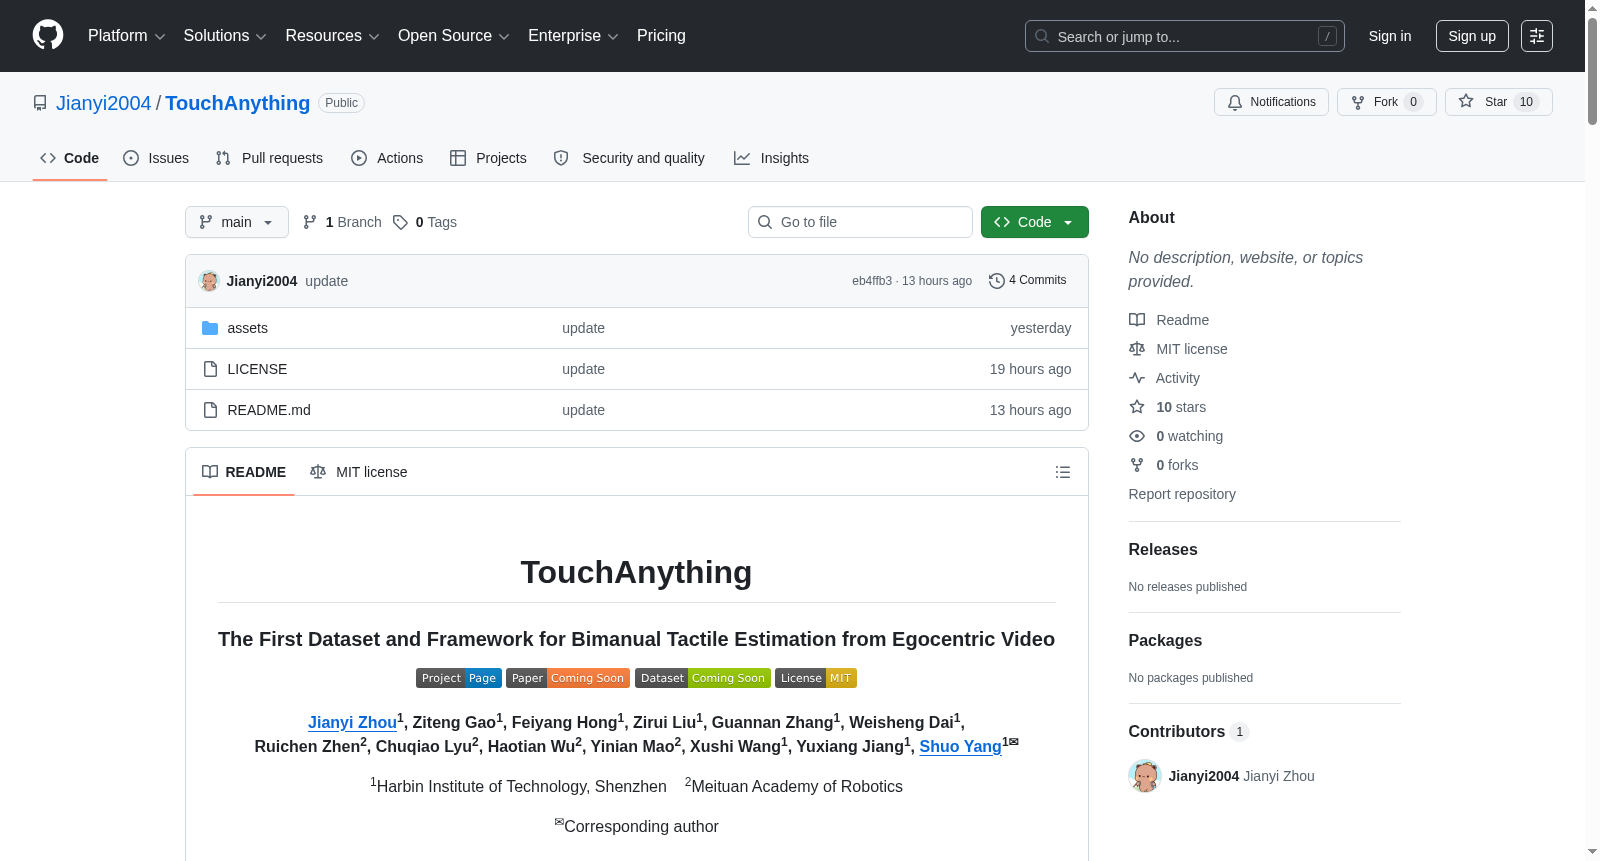Image resolution: width=1600 pixels, height=861 pixels.
Task: Click the Project Page badge
Action: [459, 678]
